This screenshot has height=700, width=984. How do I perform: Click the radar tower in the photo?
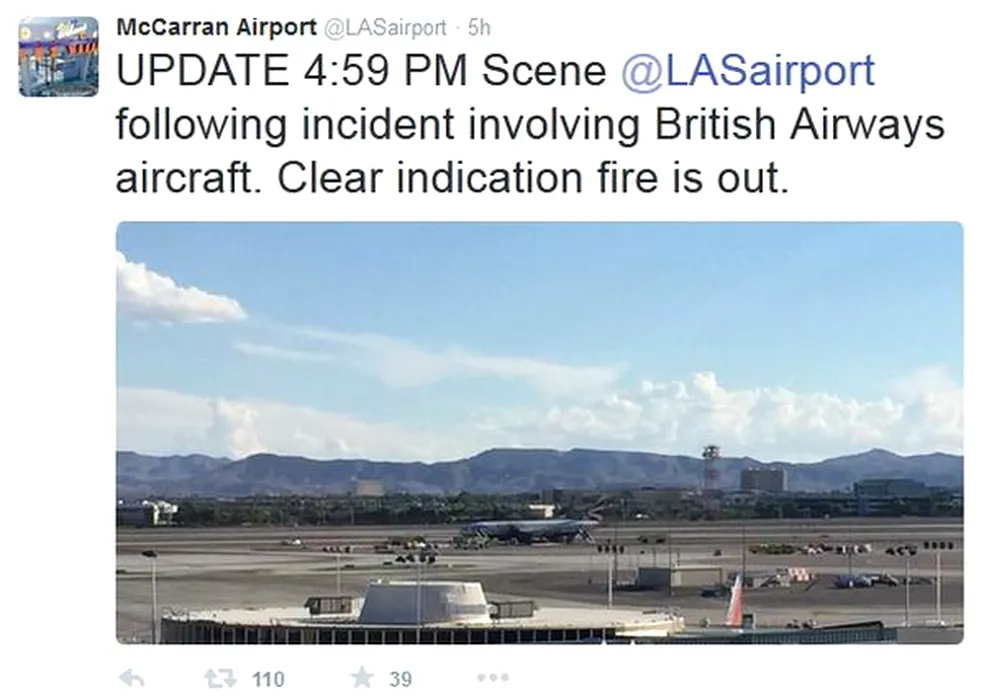click(x=711, y=470)
